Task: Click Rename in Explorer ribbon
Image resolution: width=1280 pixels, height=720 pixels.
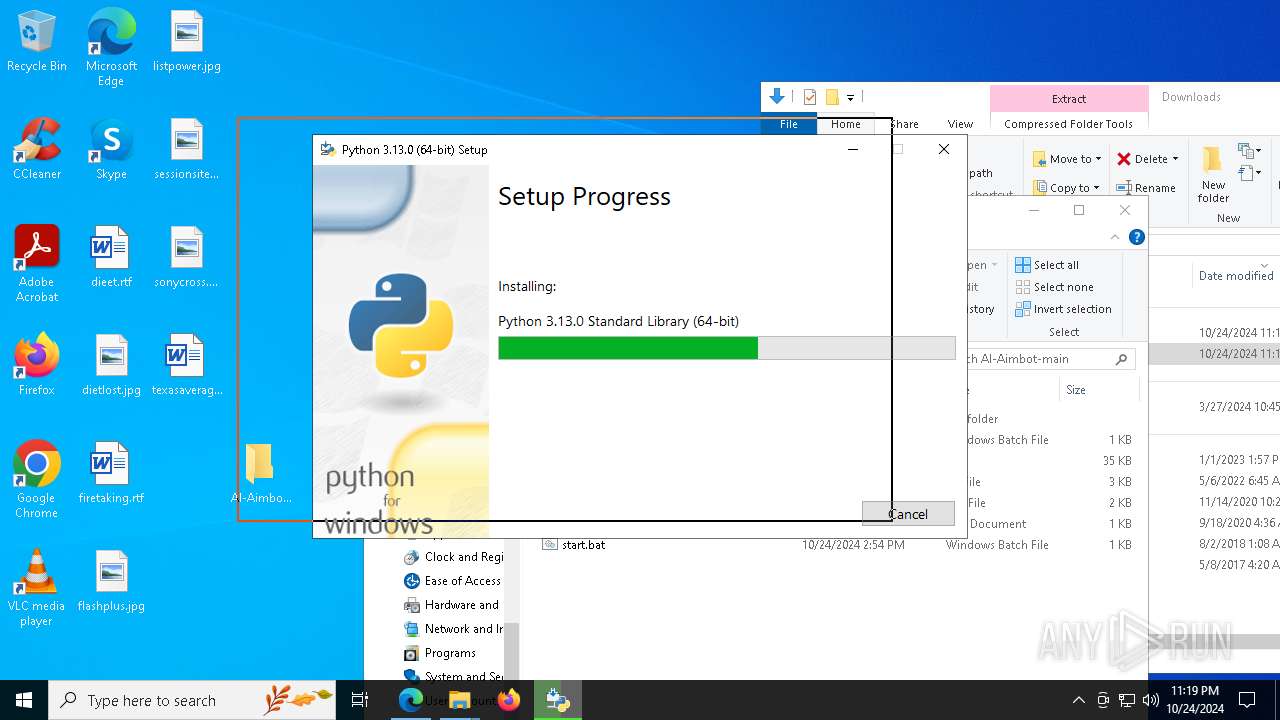Action: 1146,188
